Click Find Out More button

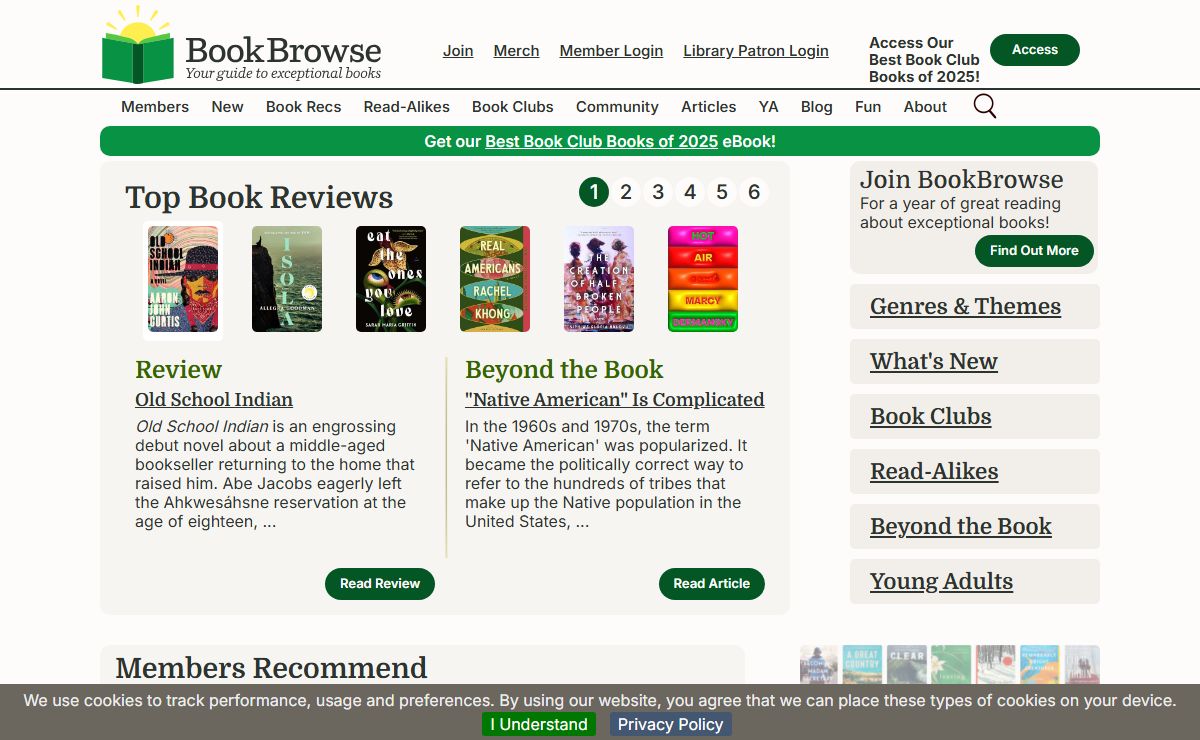coord(1034,251)
